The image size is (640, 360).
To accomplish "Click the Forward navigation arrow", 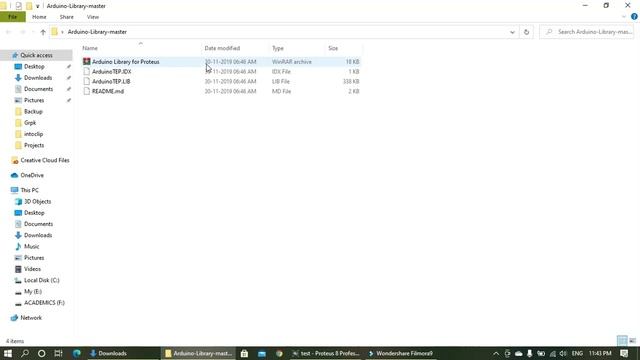I will point(23,32).
